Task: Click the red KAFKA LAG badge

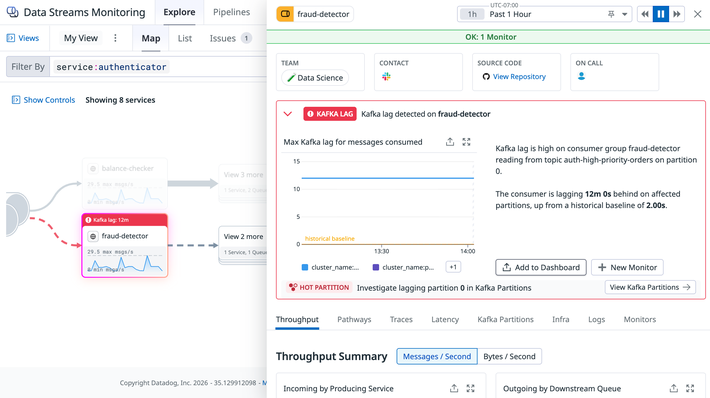Action: tap(330, 114)
